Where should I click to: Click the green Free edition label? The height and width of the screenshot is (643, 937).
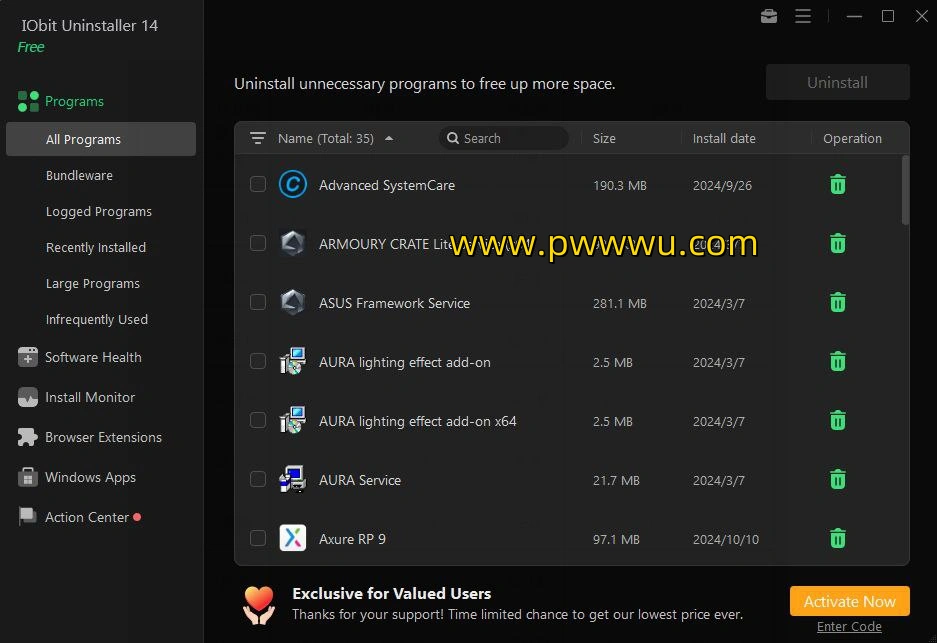pyautogui.click(x=31, y=47)
